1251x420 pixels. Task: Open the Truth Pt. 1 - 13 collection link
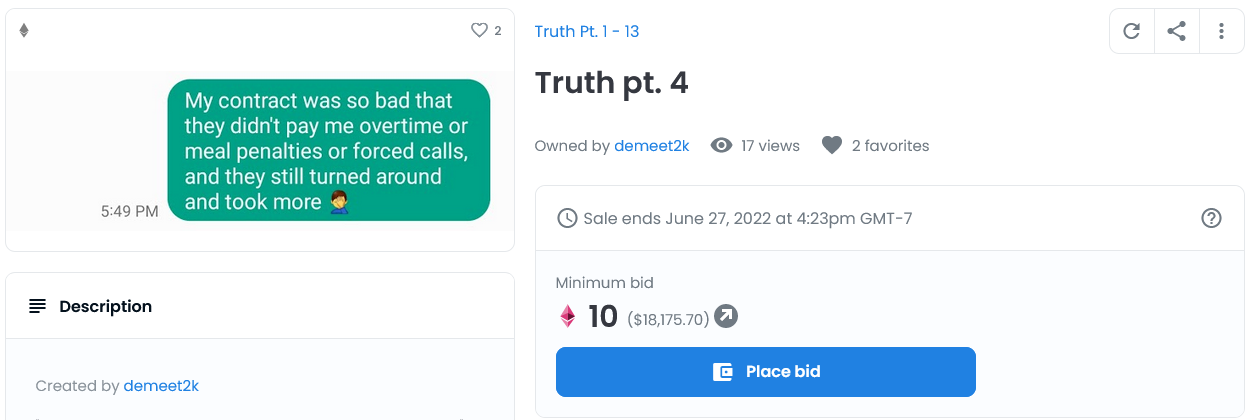587,31
